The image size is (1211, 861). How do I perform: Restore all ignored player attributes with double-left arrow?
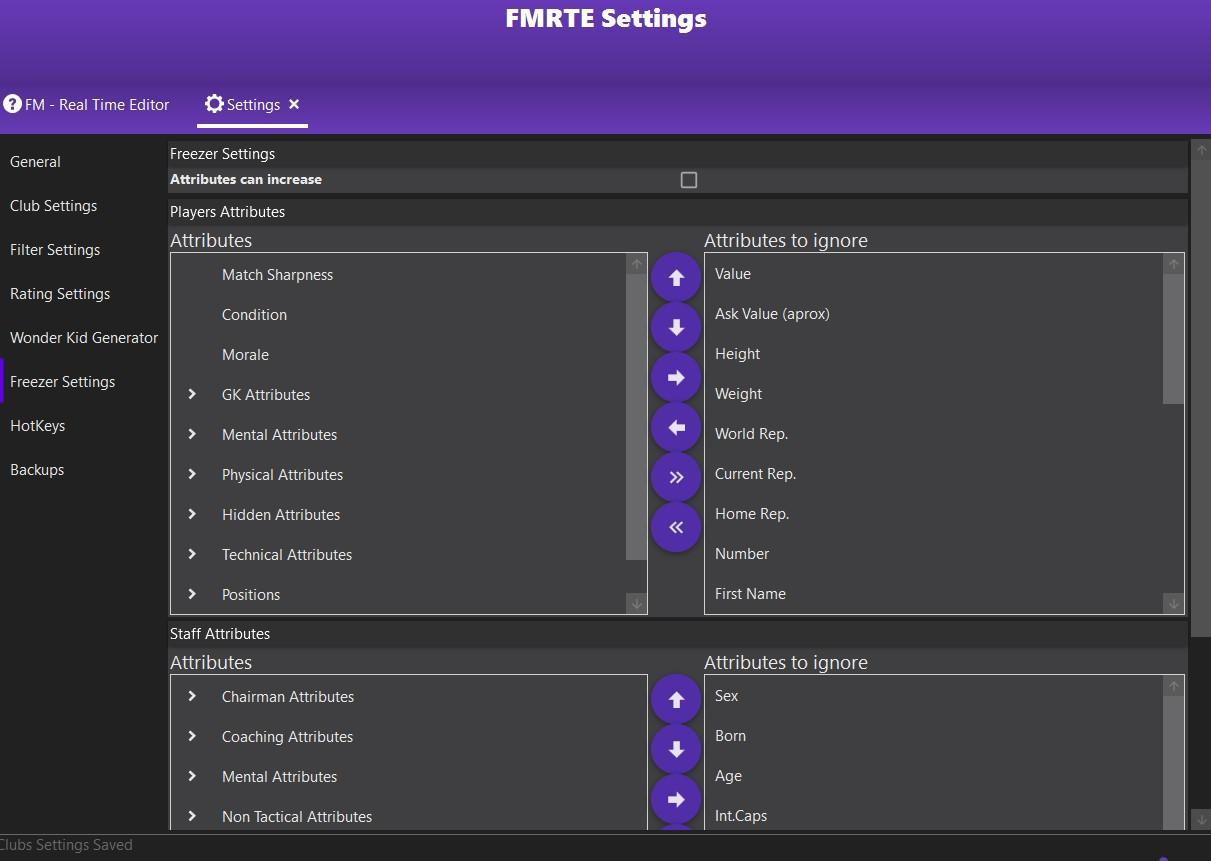coord(676,528)
